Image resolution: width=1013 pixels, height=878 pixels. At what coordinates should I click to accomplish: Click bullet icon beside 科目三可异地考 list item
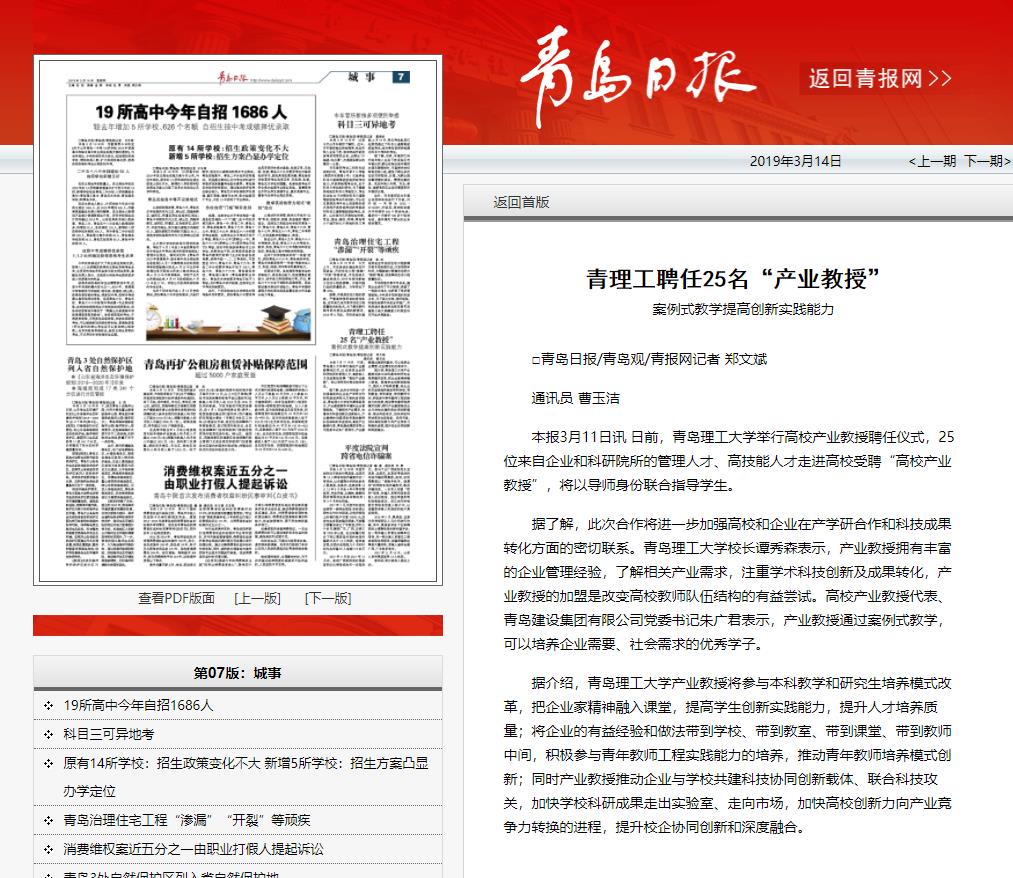tap(48, 734)
